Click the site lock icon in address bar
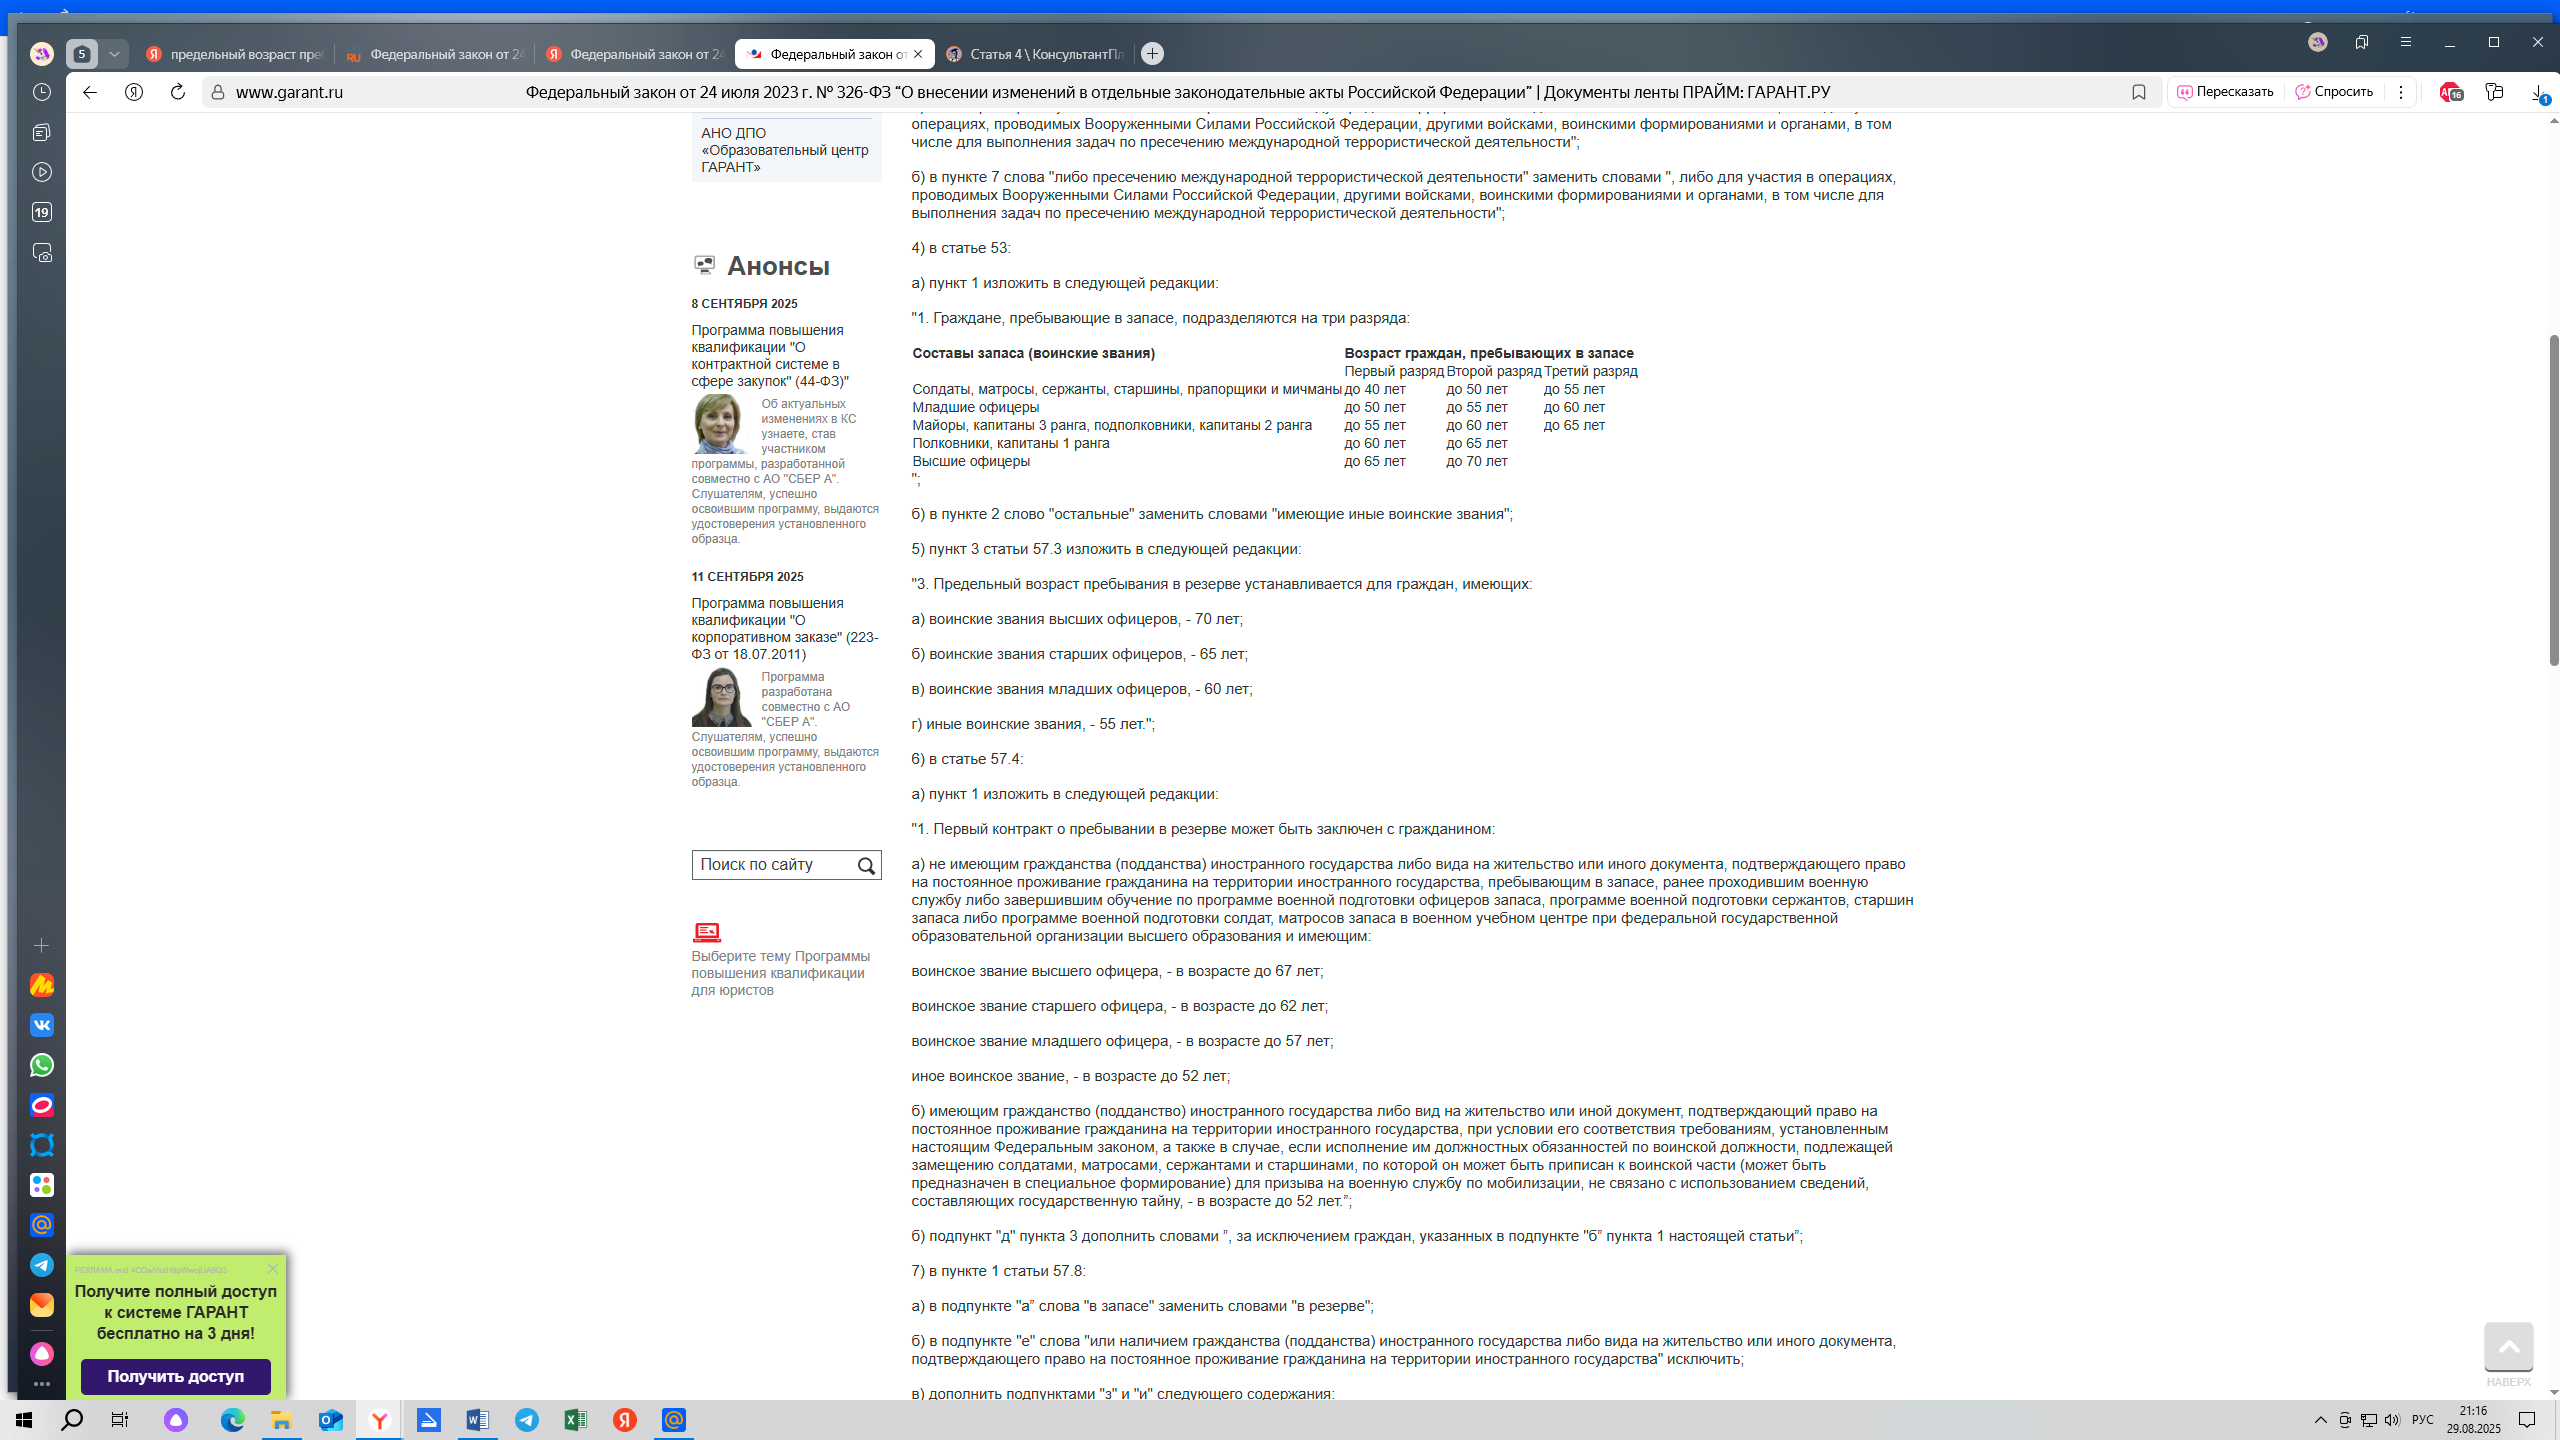The height and width of the screenshot is (1440, 2560). 218,92
